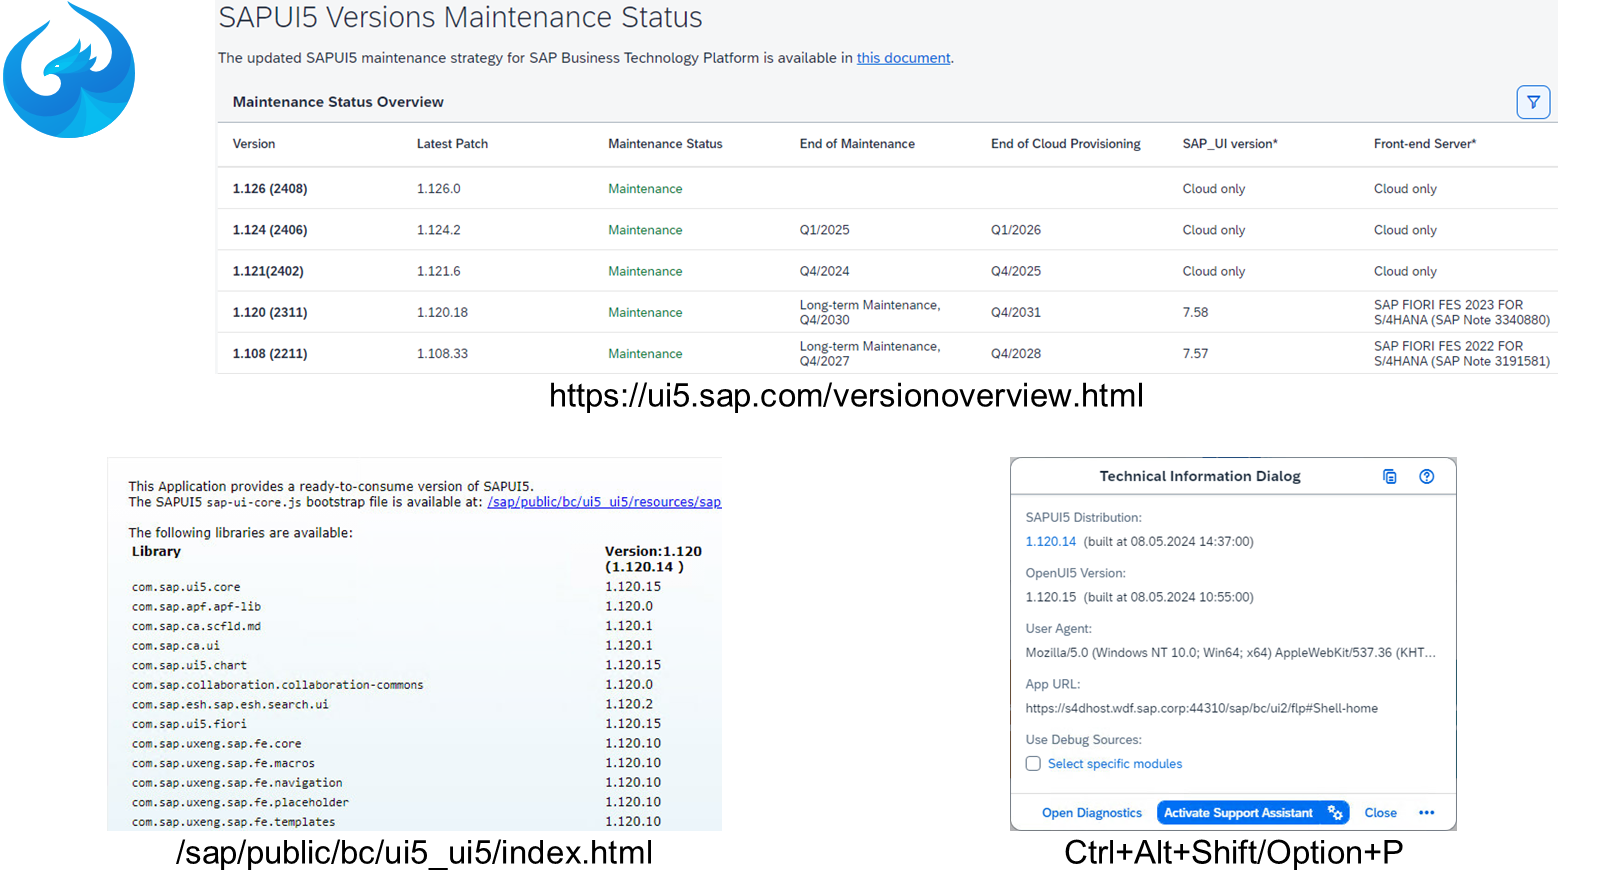
Task: Click the Maintenance Status Overview title
Action: (x=338, y=102)
